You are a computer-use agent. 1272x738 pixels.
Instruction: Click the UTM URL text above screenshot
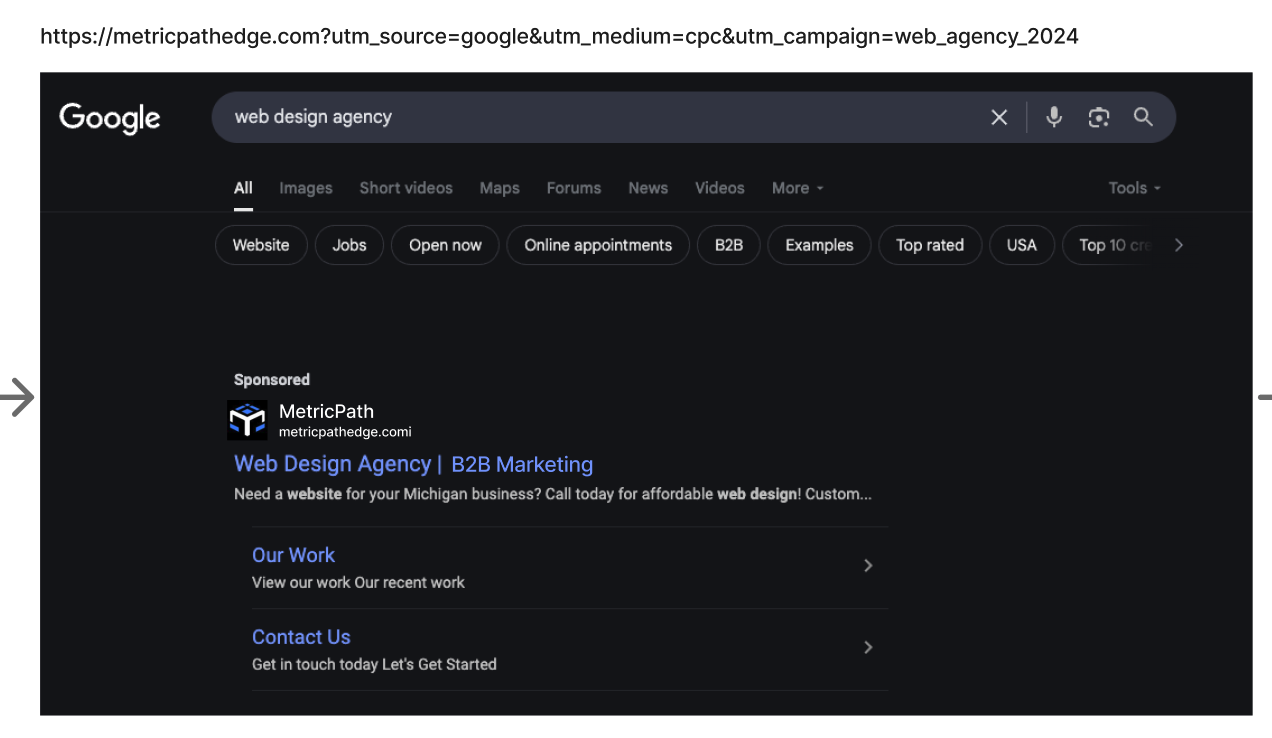tap(559, 37)
